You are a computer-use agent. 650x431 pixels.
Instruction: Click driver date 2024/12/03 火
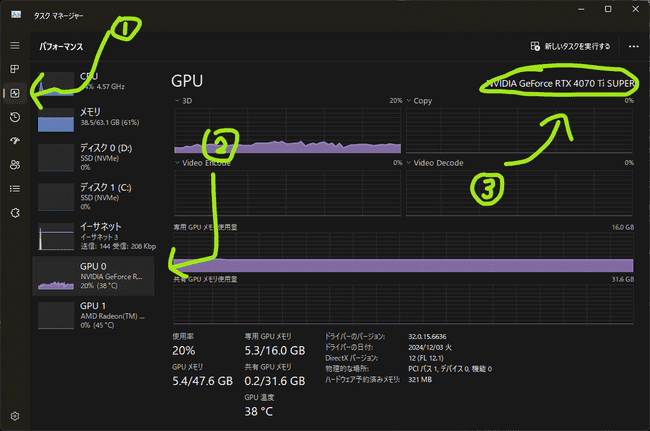pyautogui.click(x=430, y=347)
